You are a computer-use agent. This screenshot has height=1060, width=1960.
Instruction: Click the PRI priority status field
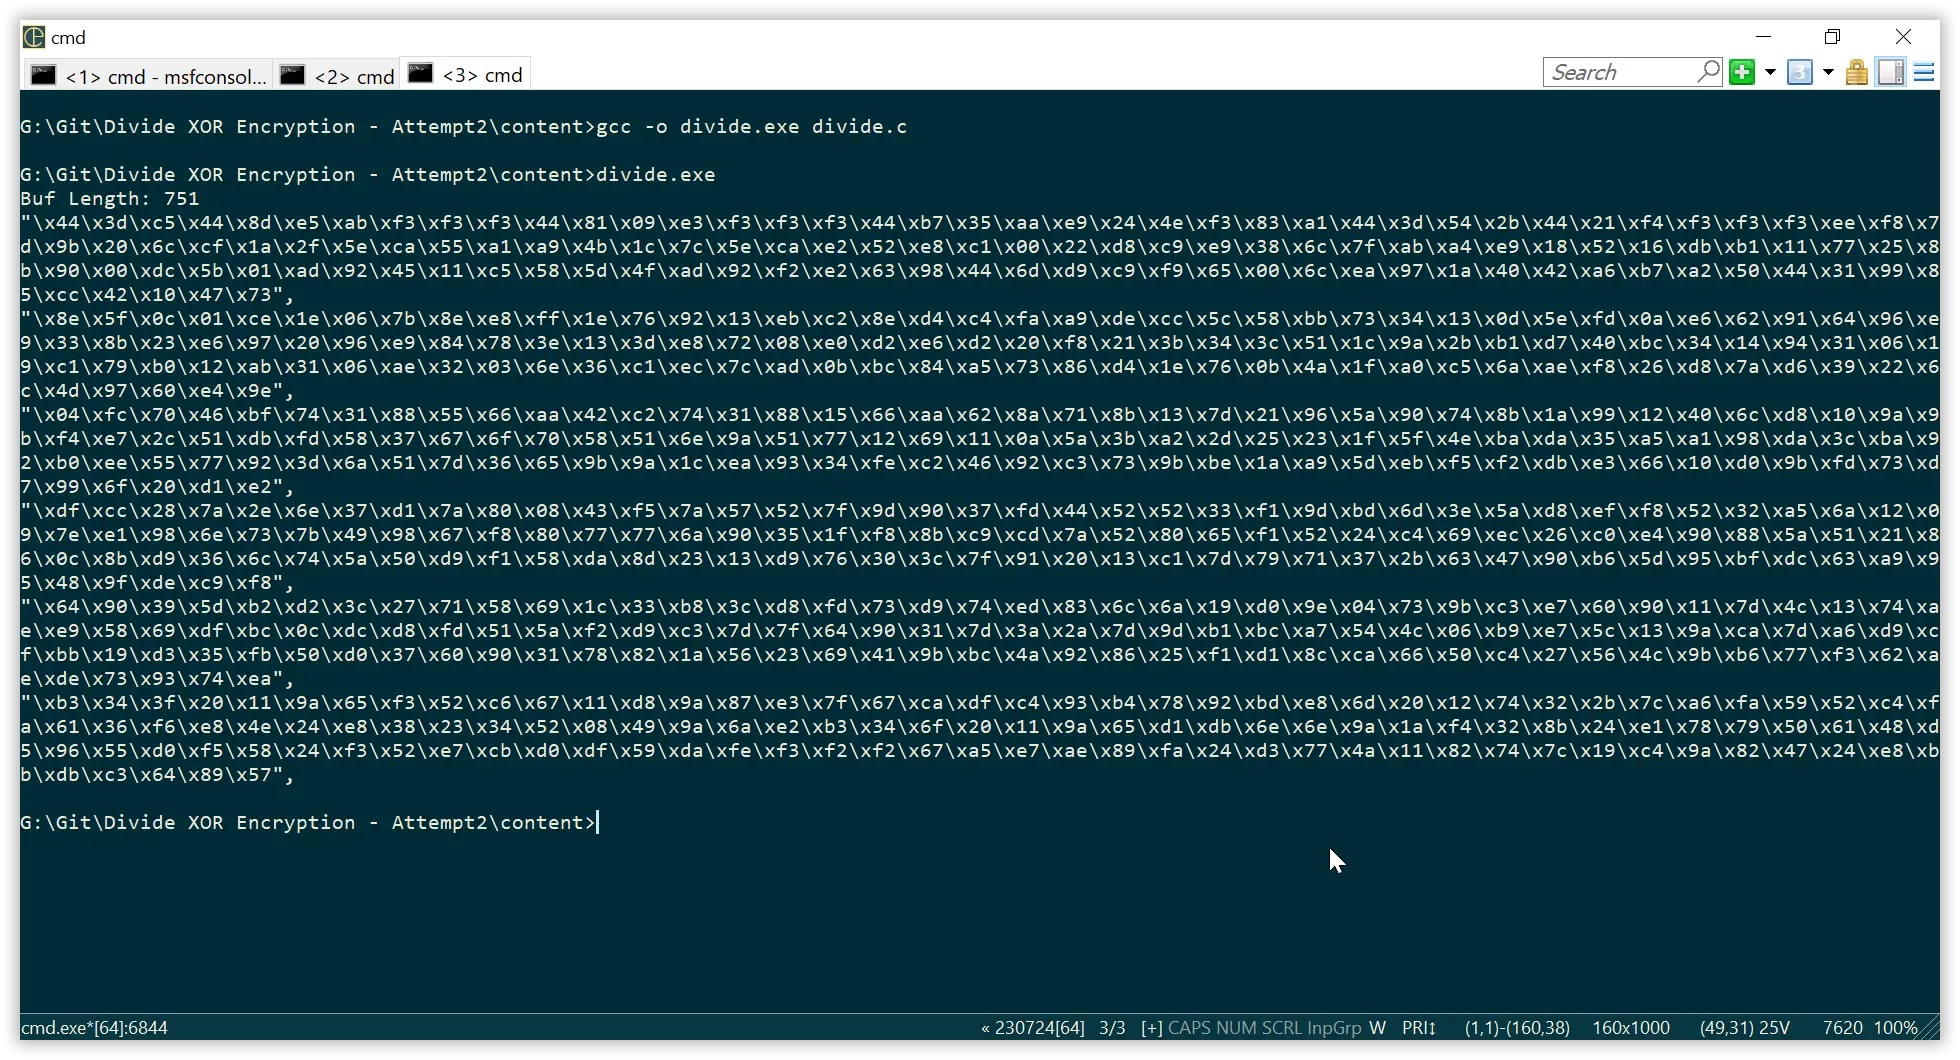[x=1419, y=1027]
